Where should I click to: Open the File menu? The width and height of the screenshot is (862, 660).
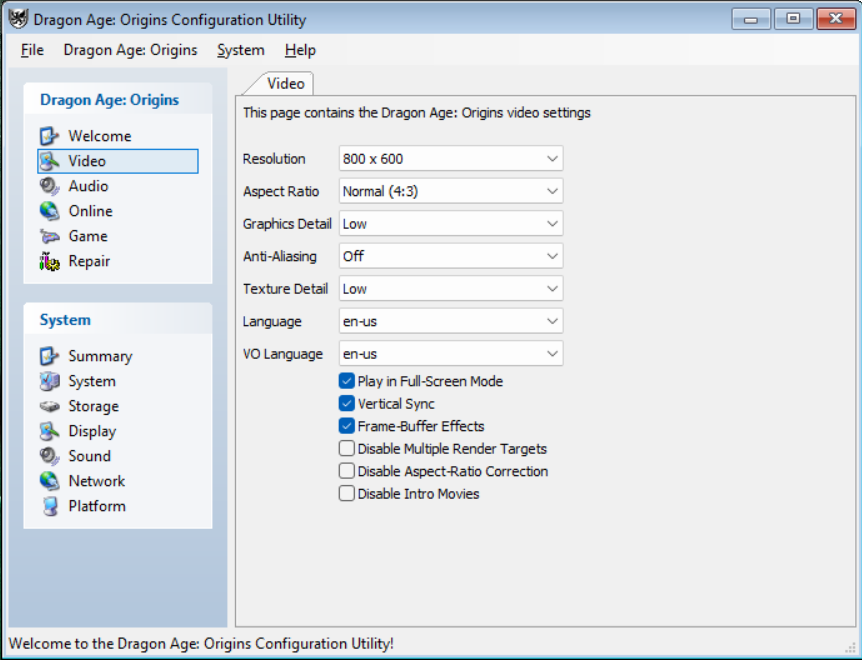pyautogui.click(x=32, y=50)
